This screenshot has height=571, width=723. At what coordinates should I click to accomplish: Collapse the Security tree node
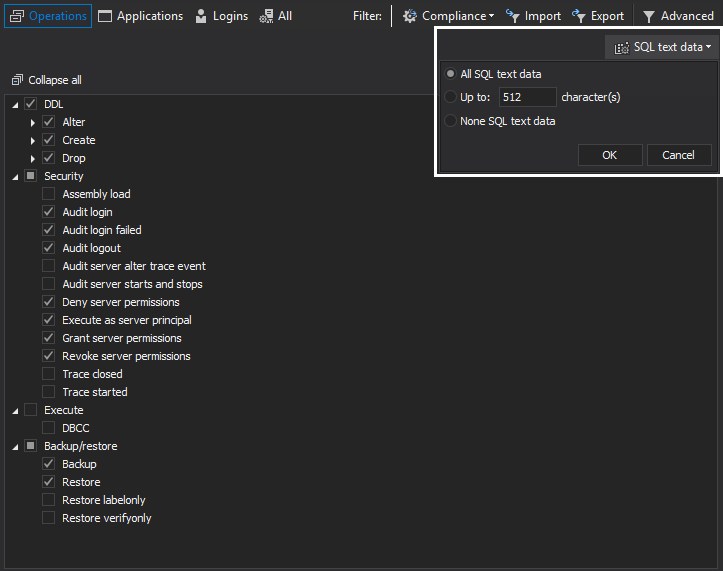coord(15,177)
